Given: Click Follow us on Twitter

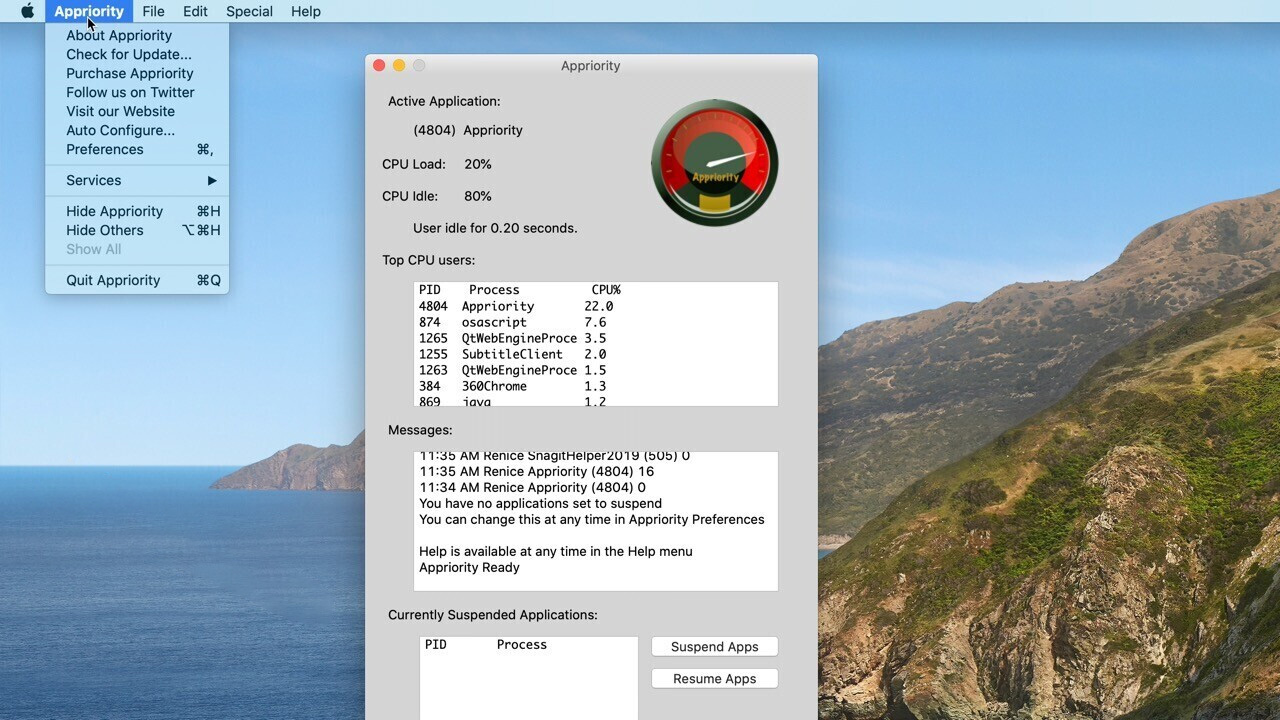Looking at the screenshot, I should (129, 92).
